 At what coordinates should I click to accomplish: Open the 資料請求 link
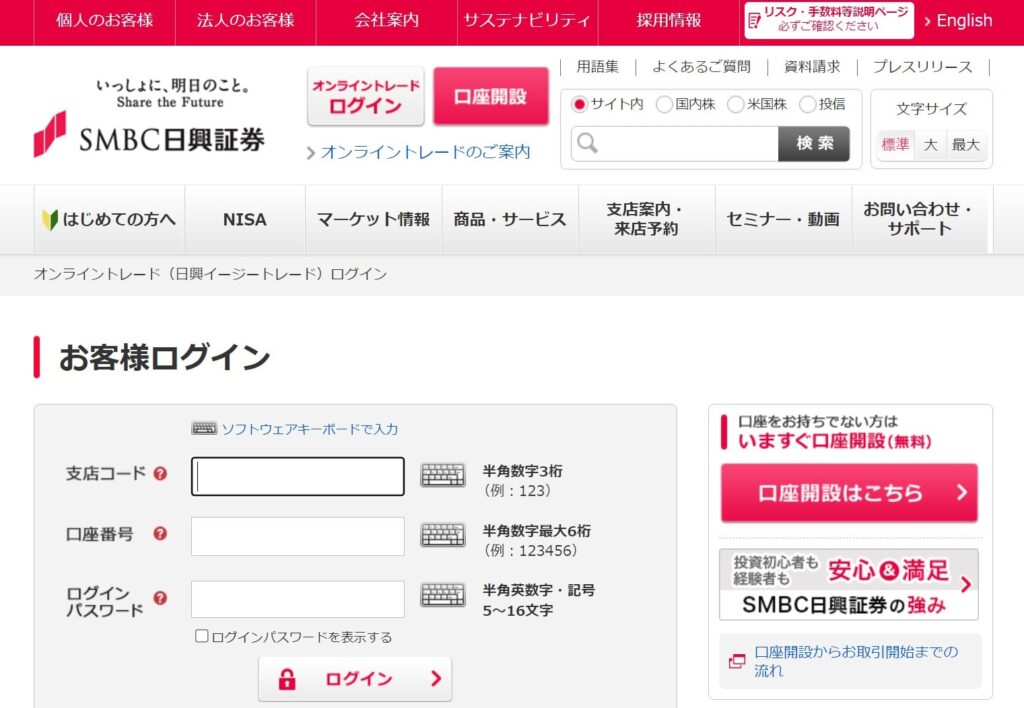pos(812,67)
